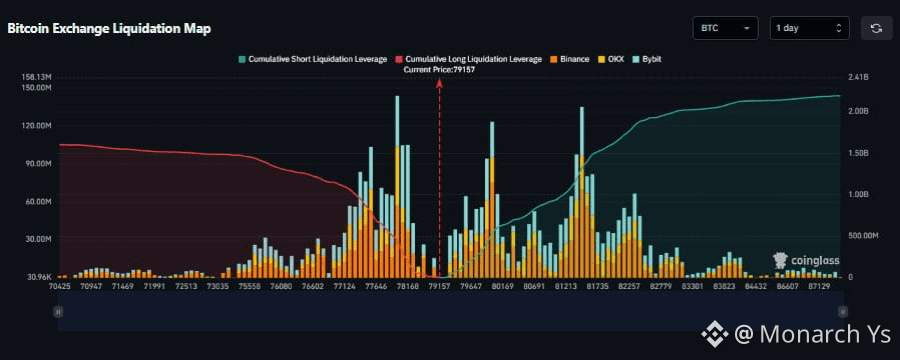900x360 pixels.
Task: Click the Bitcoin Exchange Liquidation Map title
Action: (109, 29)
